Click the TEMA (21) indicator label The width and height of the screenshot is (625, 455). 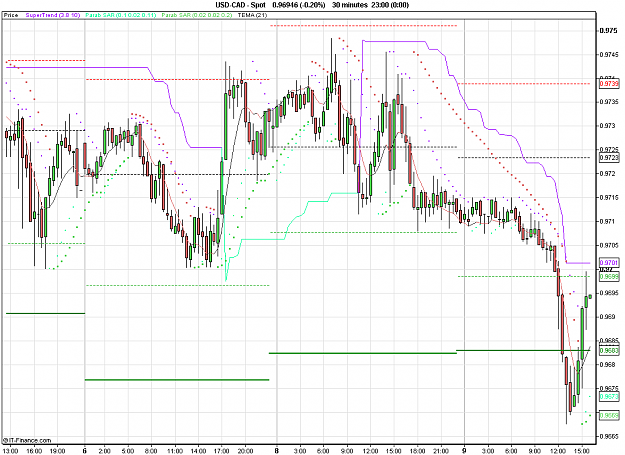(x=252, y=15)
